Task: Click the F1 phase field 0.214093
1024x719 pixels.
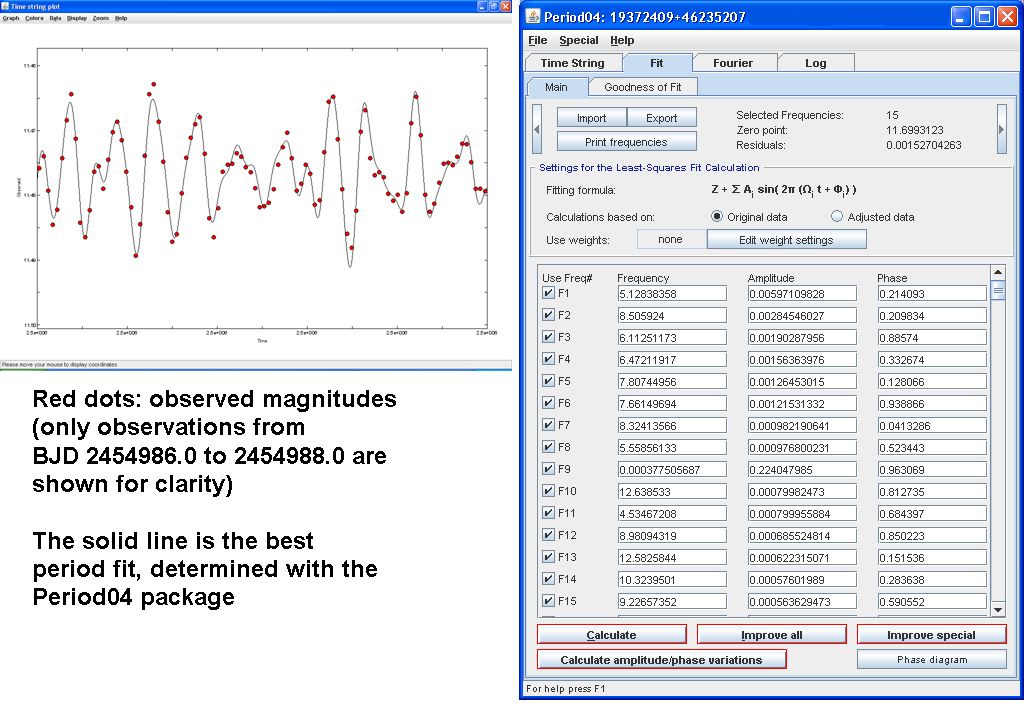Action: coord(932,294)
